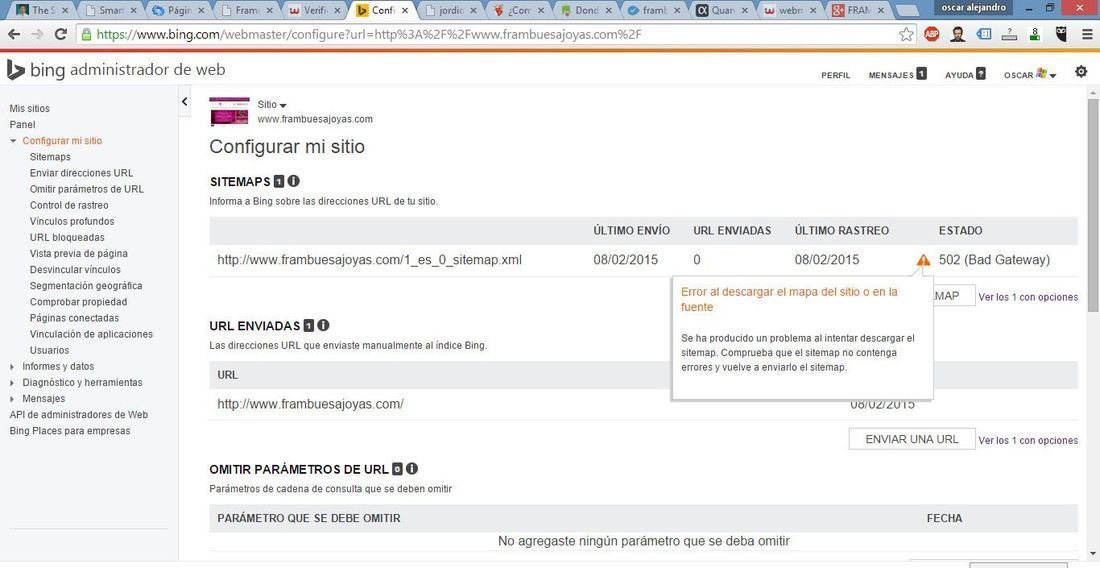Click the green number 8 extension icon

(x=1035, y=34)
